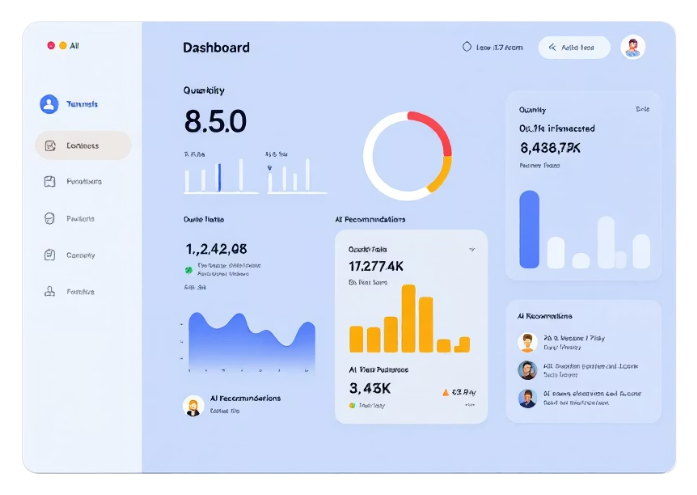This screenshot has height=495, width=697.
Task: Expand the chevron dropdown in the orange chart card
Action: pyautogui.click(x=472, y=249)
